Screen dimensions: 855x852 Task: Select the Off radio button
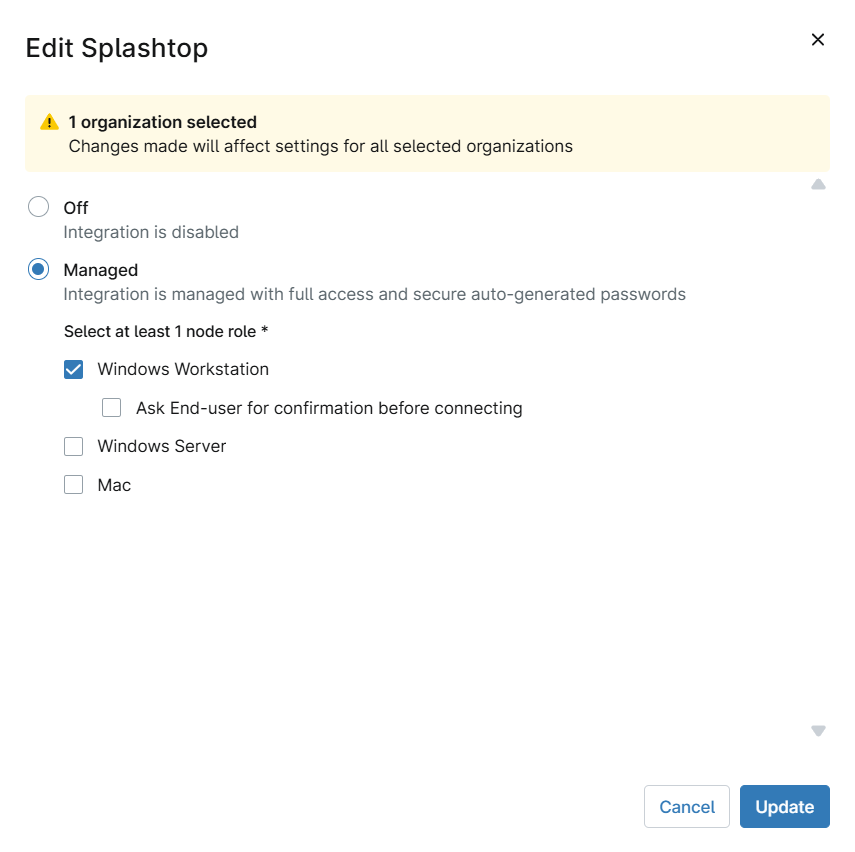coord(38,207)
